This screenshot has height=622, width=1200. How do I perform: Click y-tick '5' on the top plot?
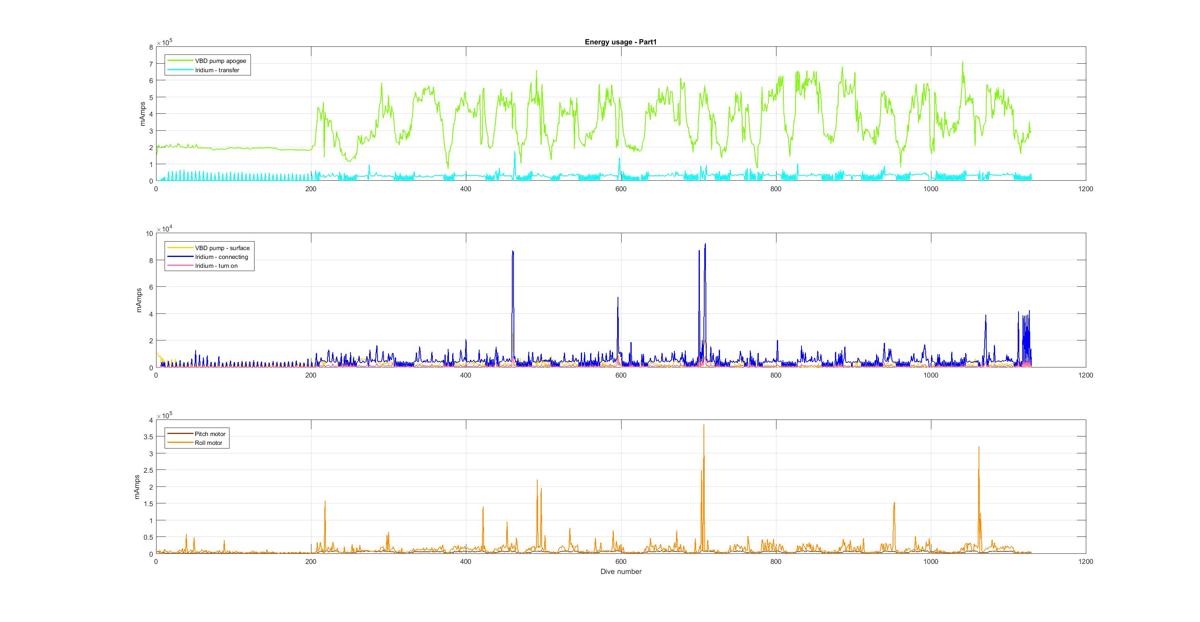(151, 98)
